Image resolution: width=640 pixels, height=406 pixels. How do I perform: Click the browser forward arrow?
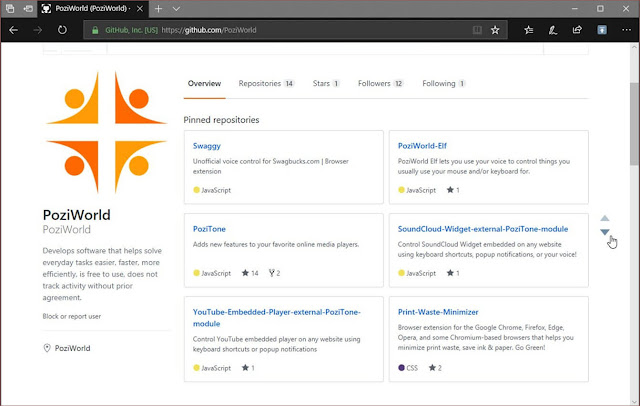pos(38,30)
